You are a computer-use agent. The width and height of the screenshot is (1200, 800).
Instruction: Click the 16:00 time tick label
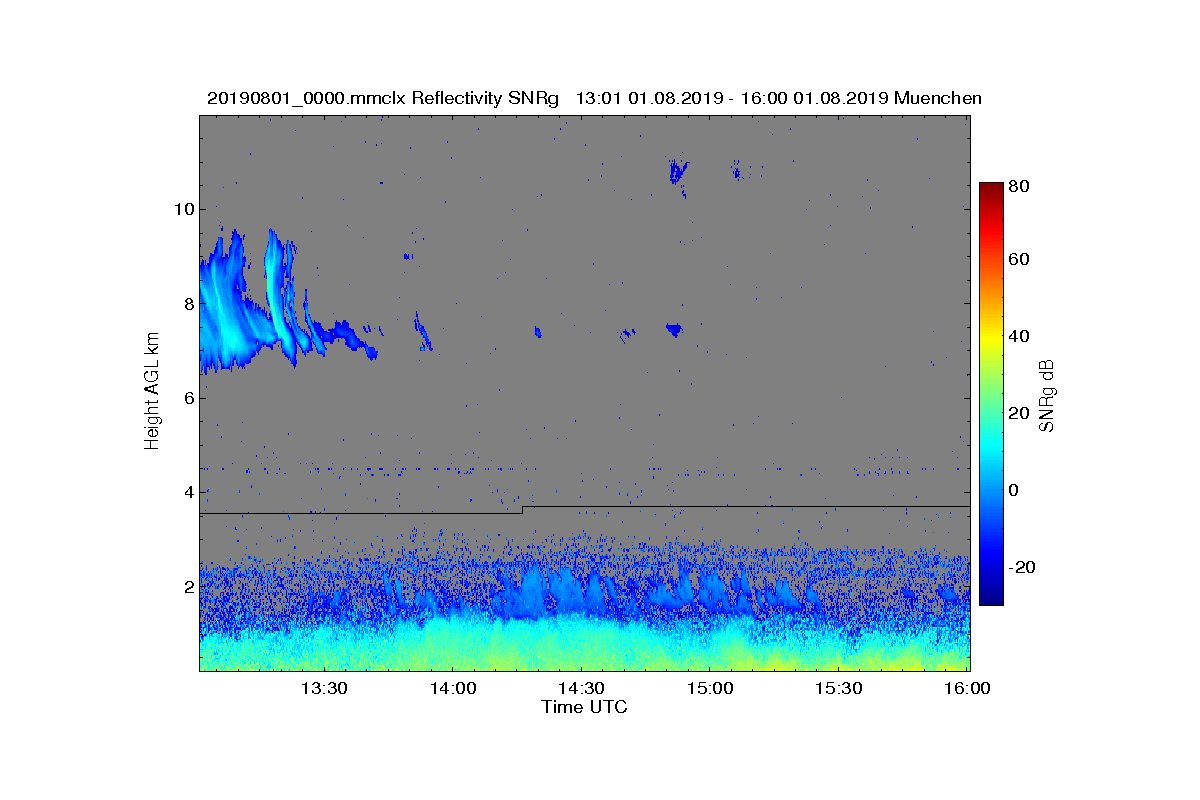click(x=967, y=688)
